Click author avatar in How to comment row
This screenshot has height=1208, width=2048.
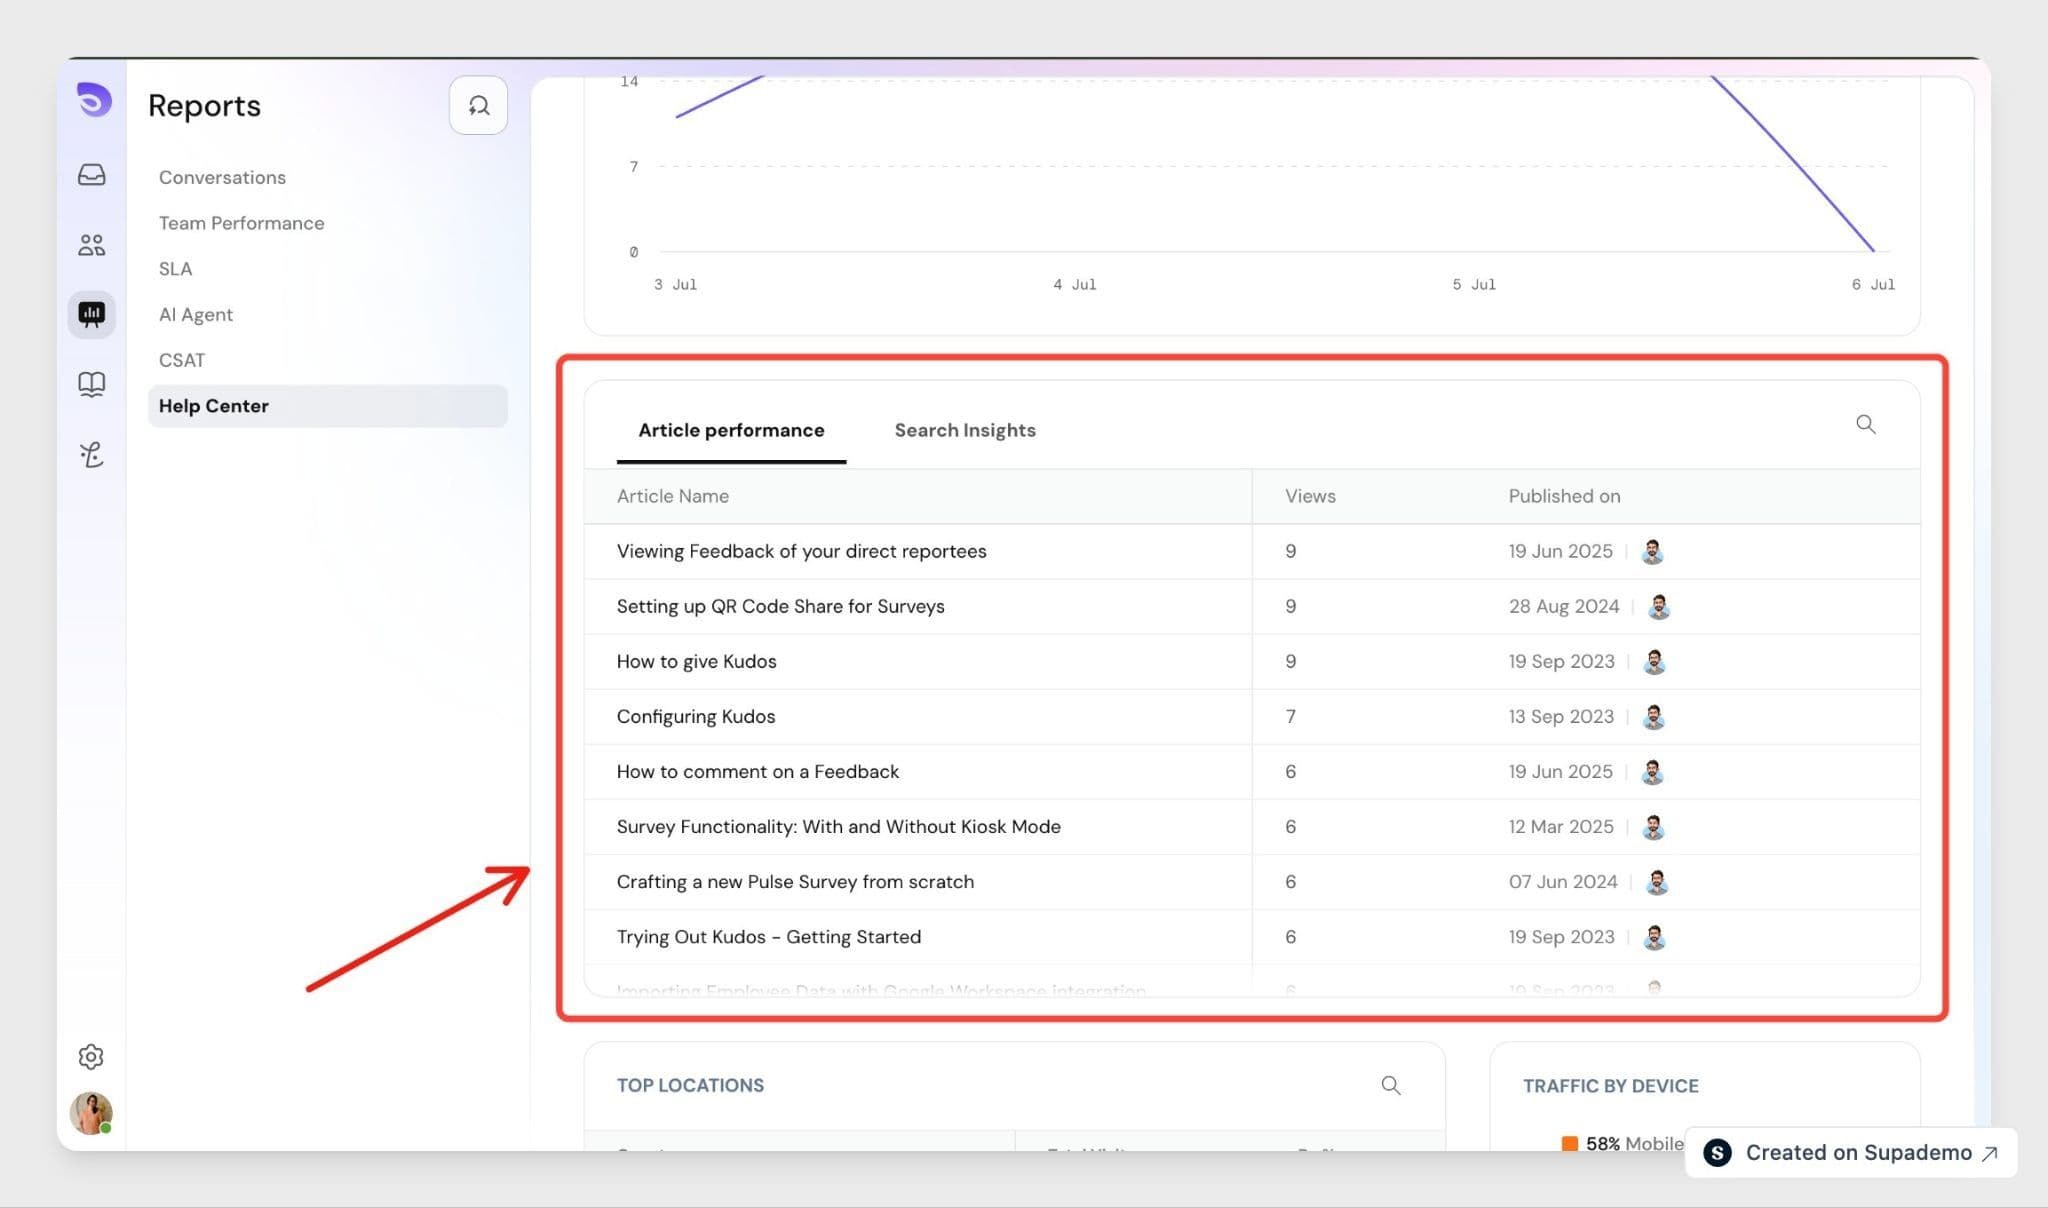1652,771
